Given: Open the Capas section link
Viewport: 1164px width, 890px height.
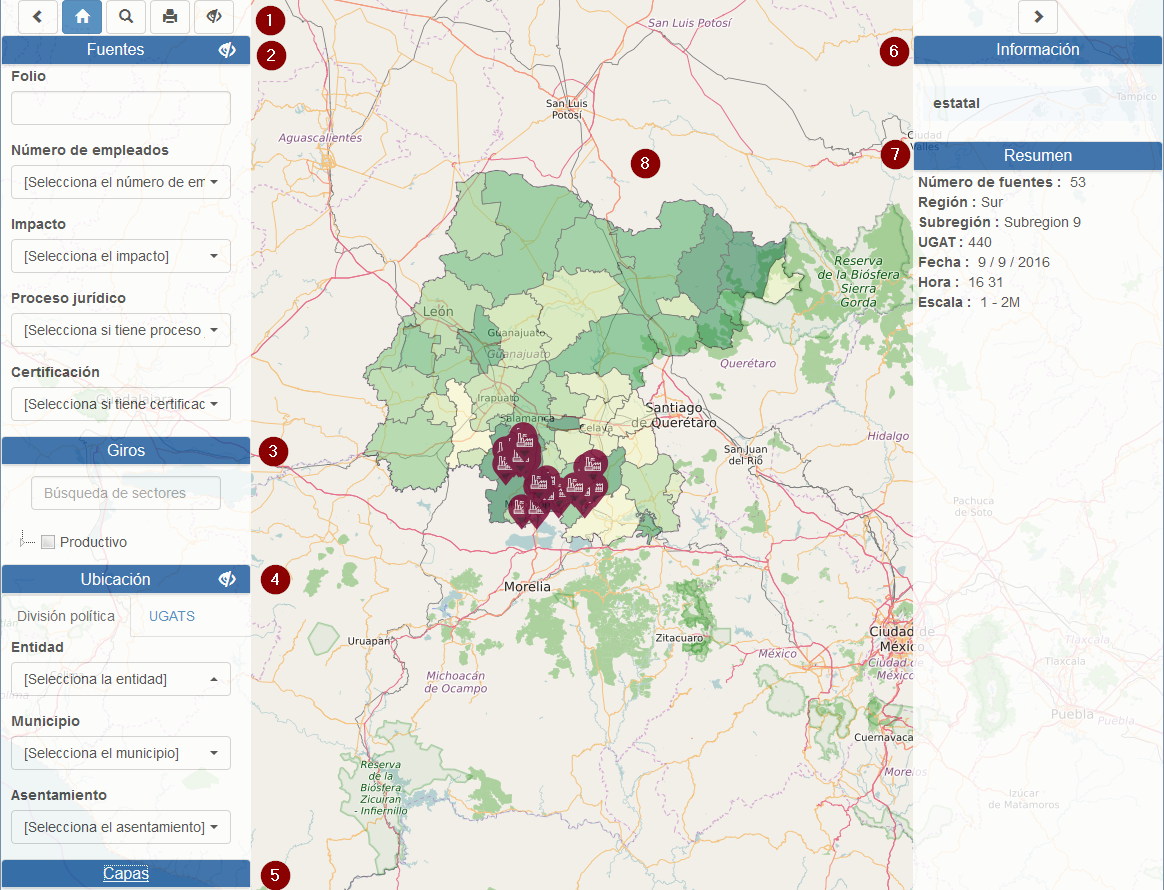Looking at the screenshot, I should (x=126, y=874).
